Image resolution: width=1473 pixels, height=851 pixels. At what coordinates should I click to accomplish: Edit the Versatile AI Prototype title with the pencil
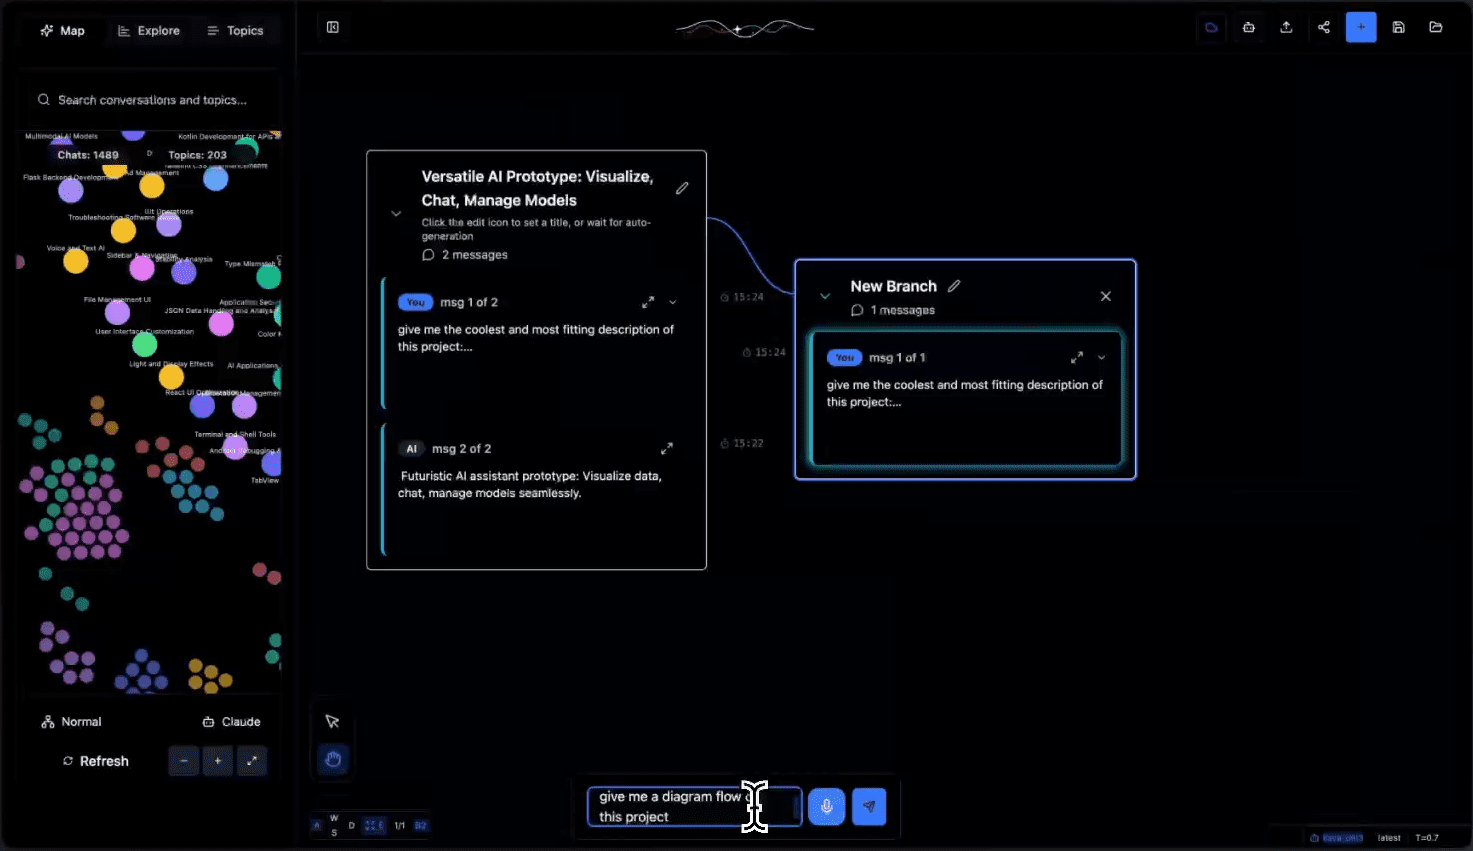(682, 188)
